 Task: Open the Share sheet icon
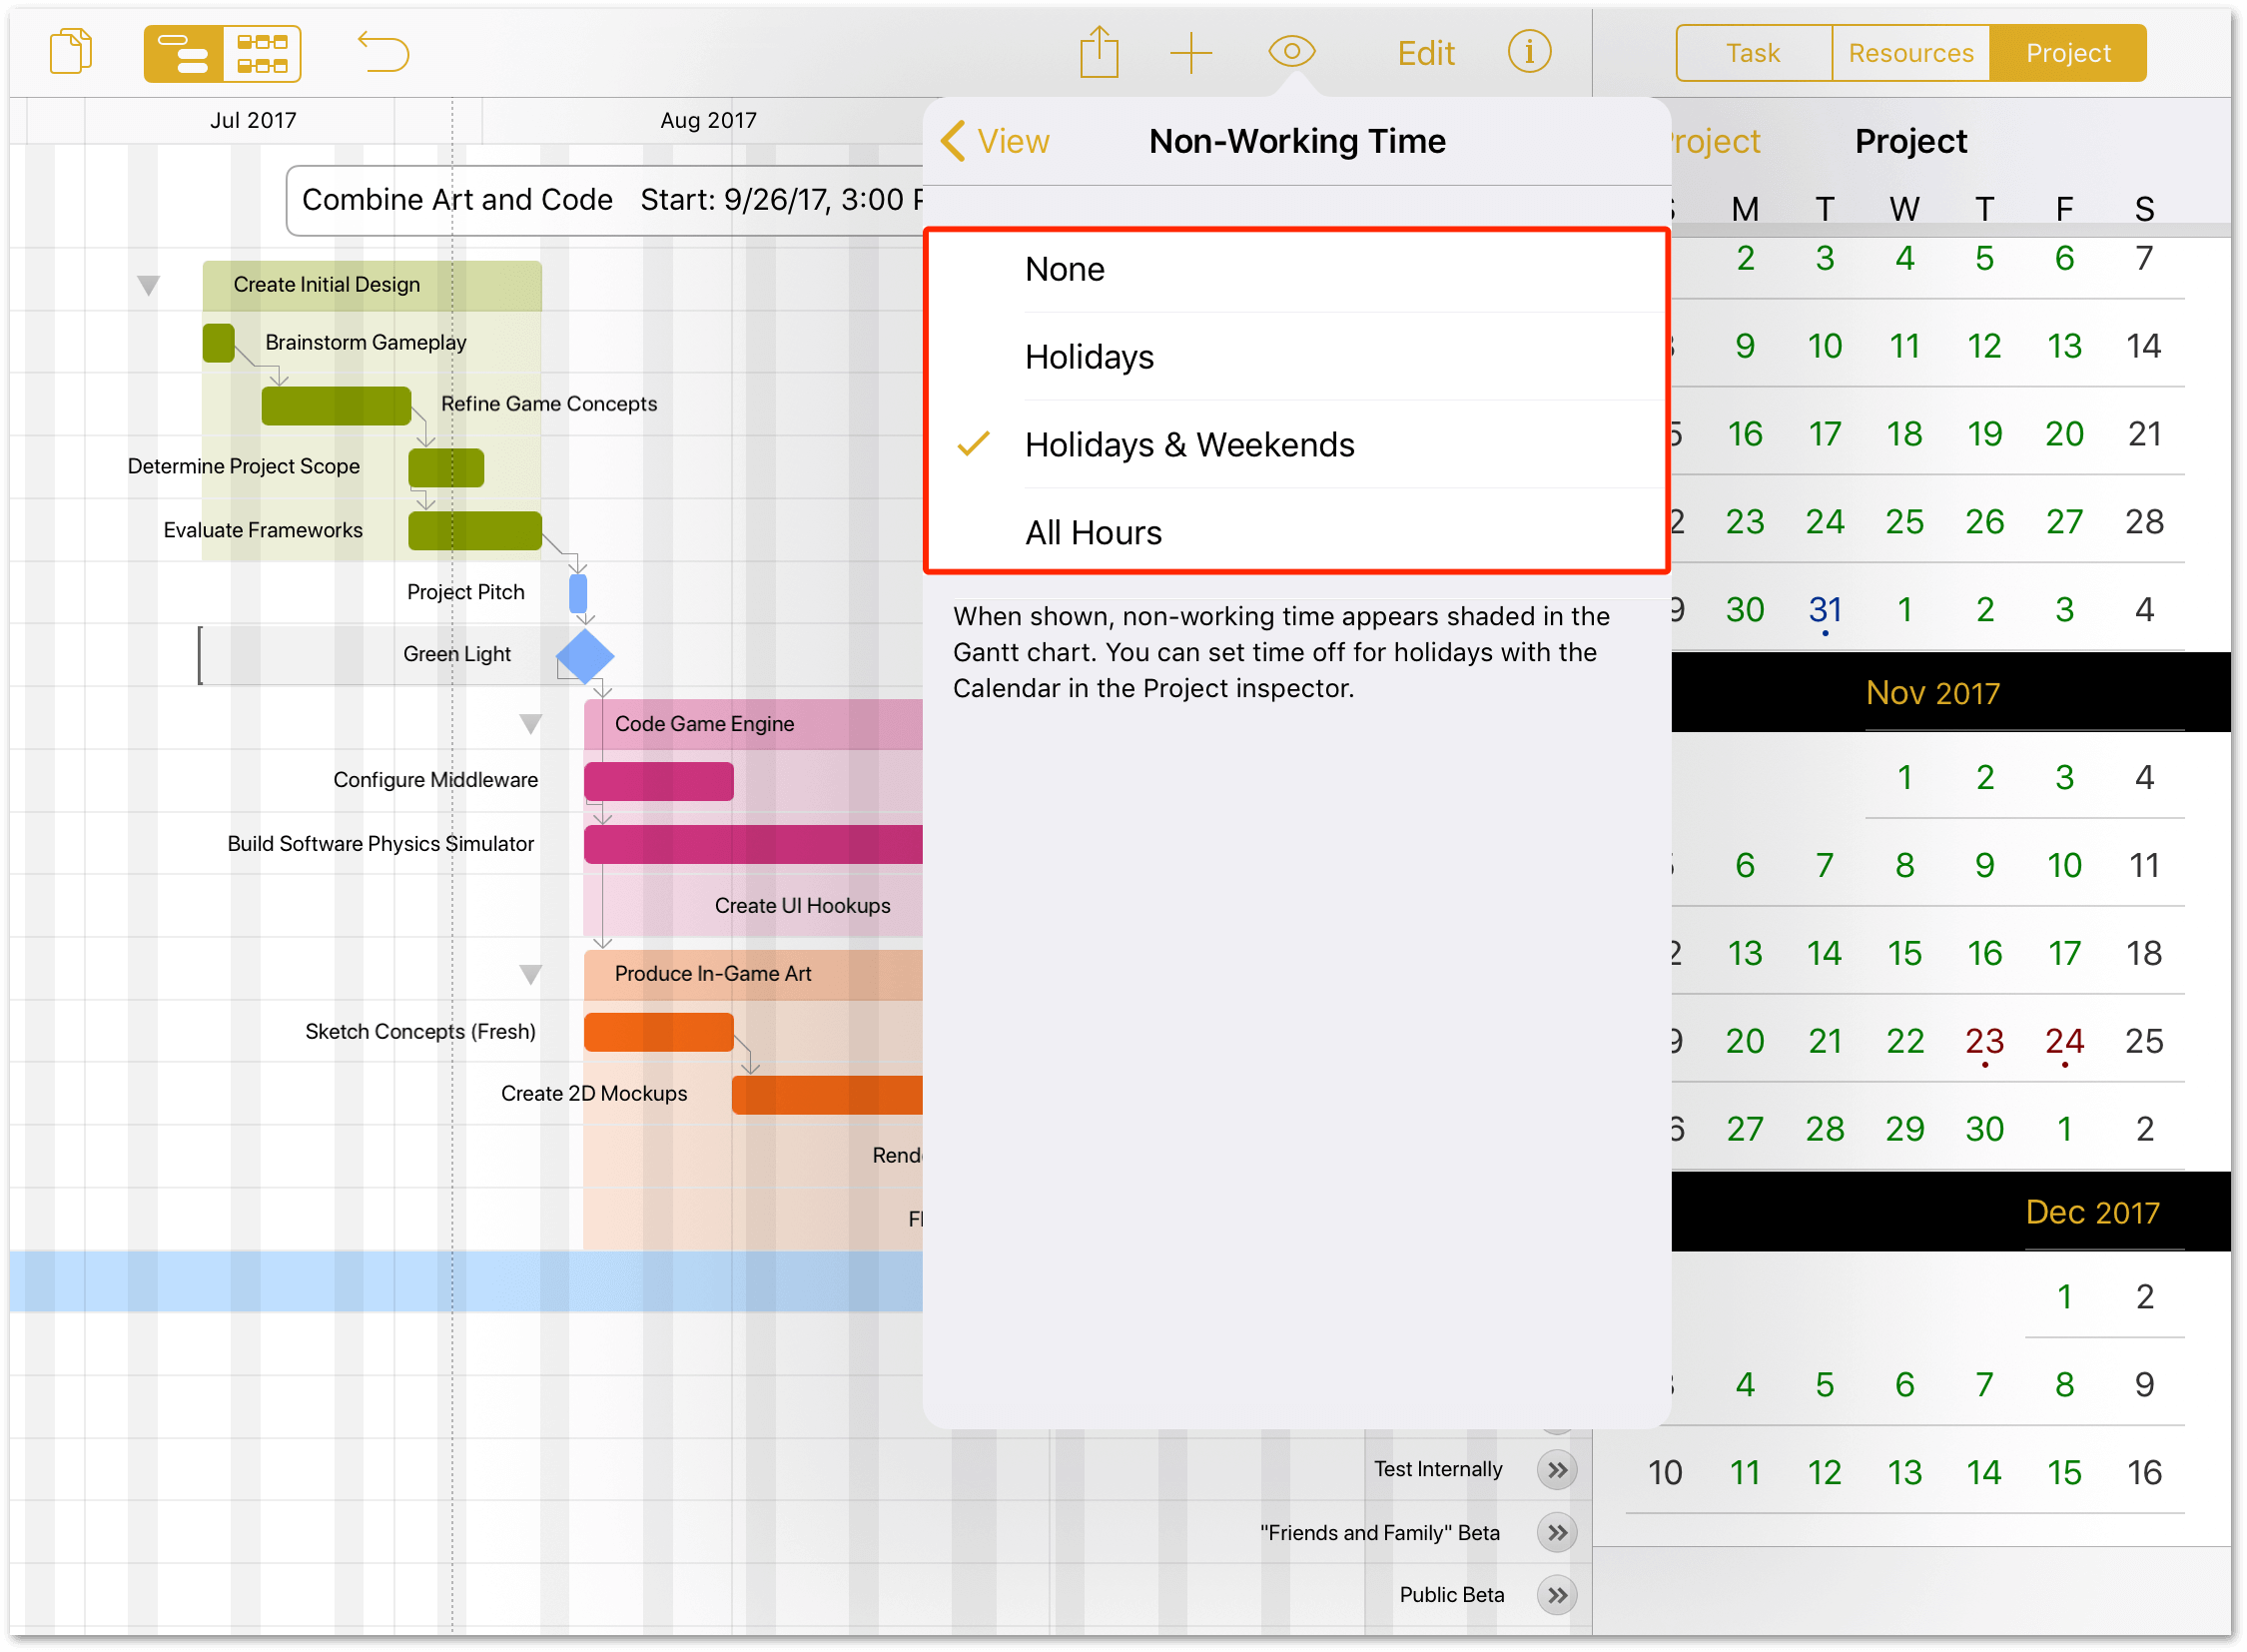tap(1100, 52)
